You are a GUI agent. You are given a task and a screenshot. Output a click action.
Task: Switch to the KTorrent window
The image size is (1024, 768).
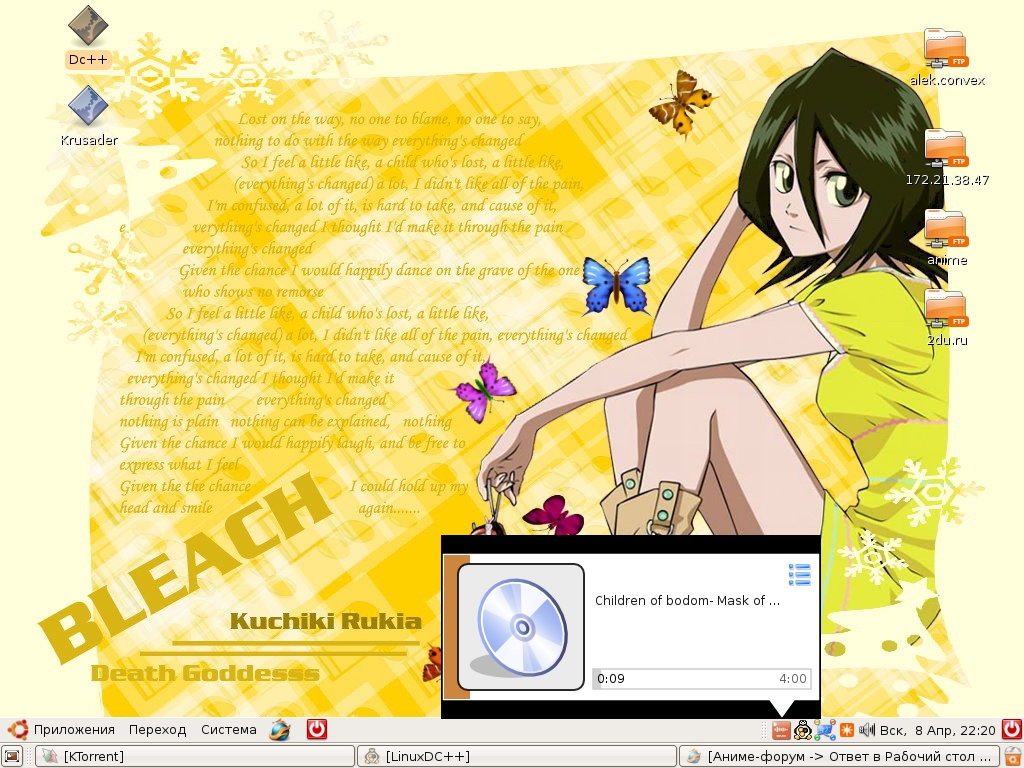coord(195,756)
